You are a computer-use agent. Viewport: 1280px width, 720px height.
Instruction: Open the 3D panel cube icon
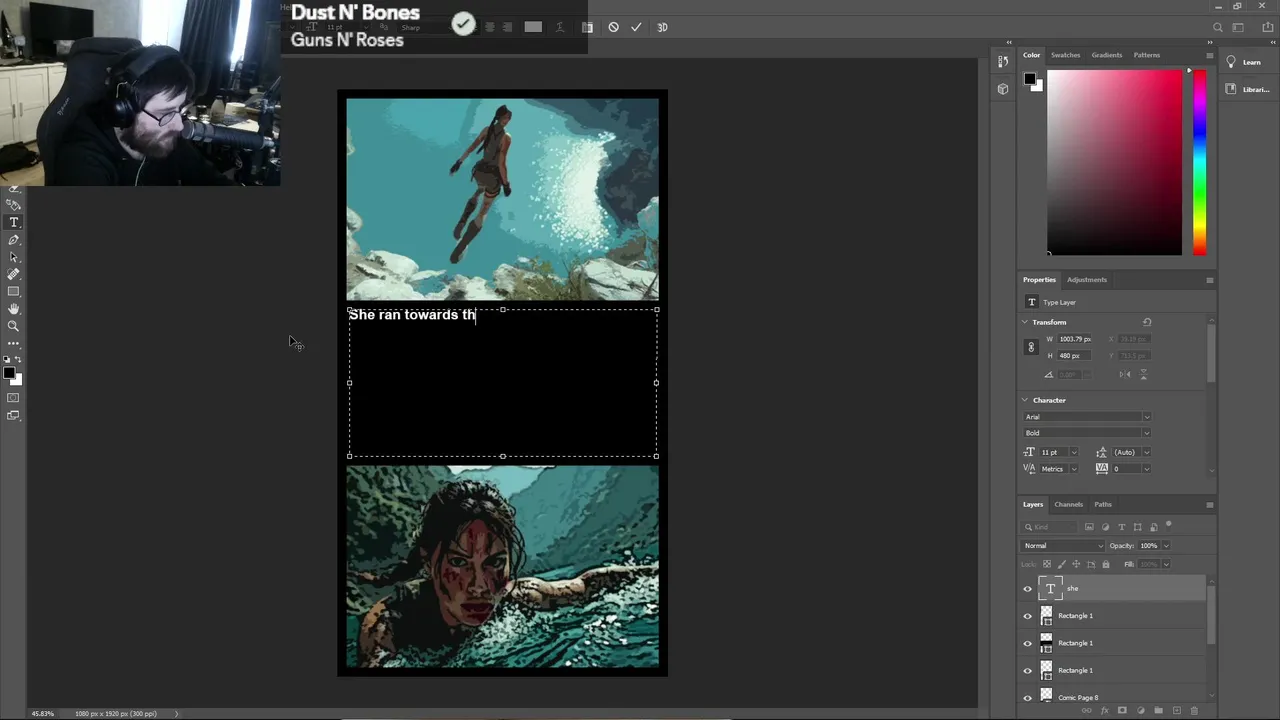(1003, 89)
